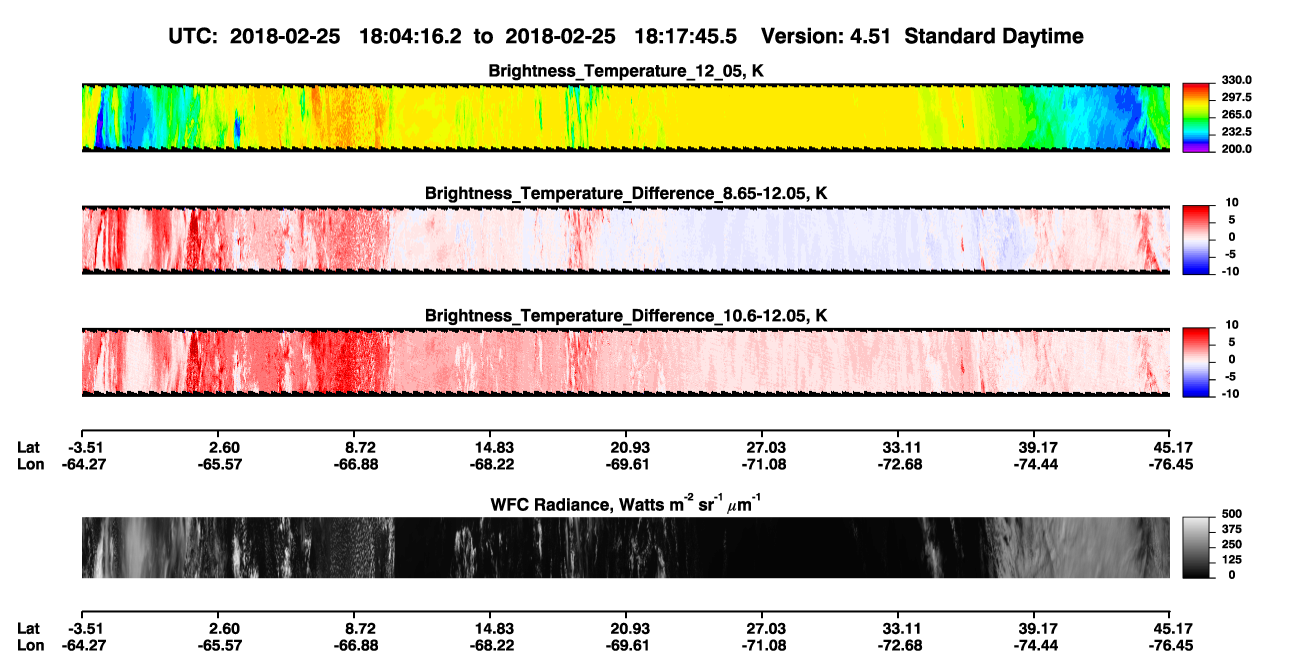Select the grayscale WFC Radiance image strip
Image resolution: width=1300 pixels, height=667 pixels.
point(625,547)
